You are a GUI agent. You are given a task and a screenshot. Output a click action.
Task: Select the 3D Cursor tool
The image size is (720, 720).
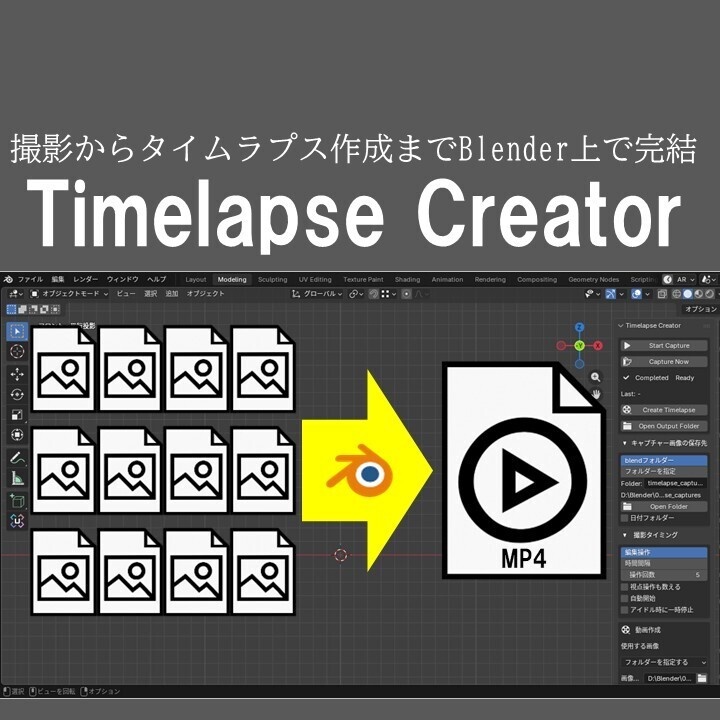17,352
